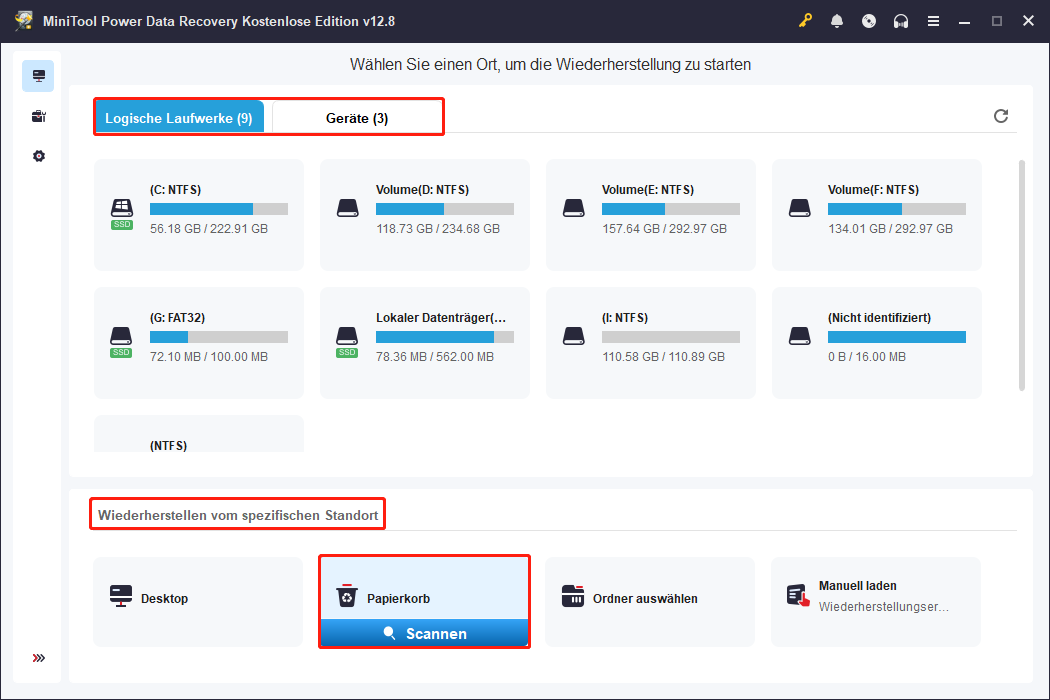Screen dimensions: 1050x700
Task: Click the Nicht identifiziert drive icon
Action: pyautogui.click(x=800, y=336)
